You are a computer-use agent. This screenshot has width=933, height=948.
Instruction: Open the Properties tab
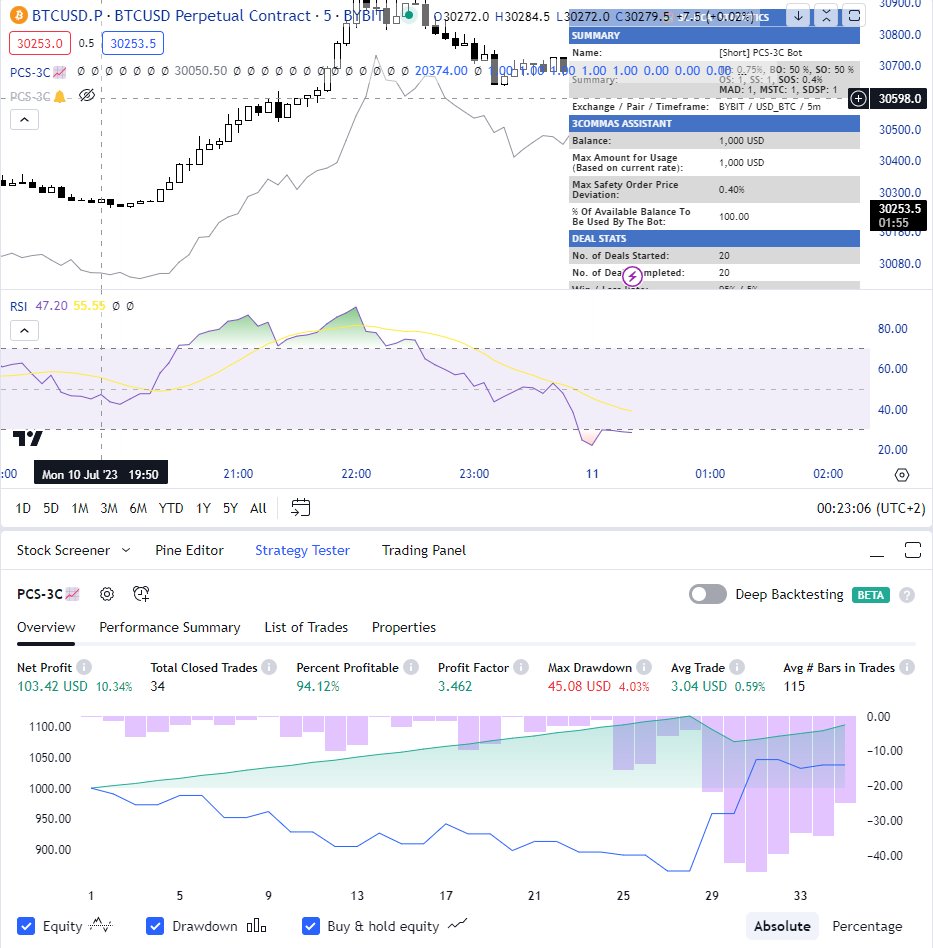pyautogui.click(x=404, y=628)
